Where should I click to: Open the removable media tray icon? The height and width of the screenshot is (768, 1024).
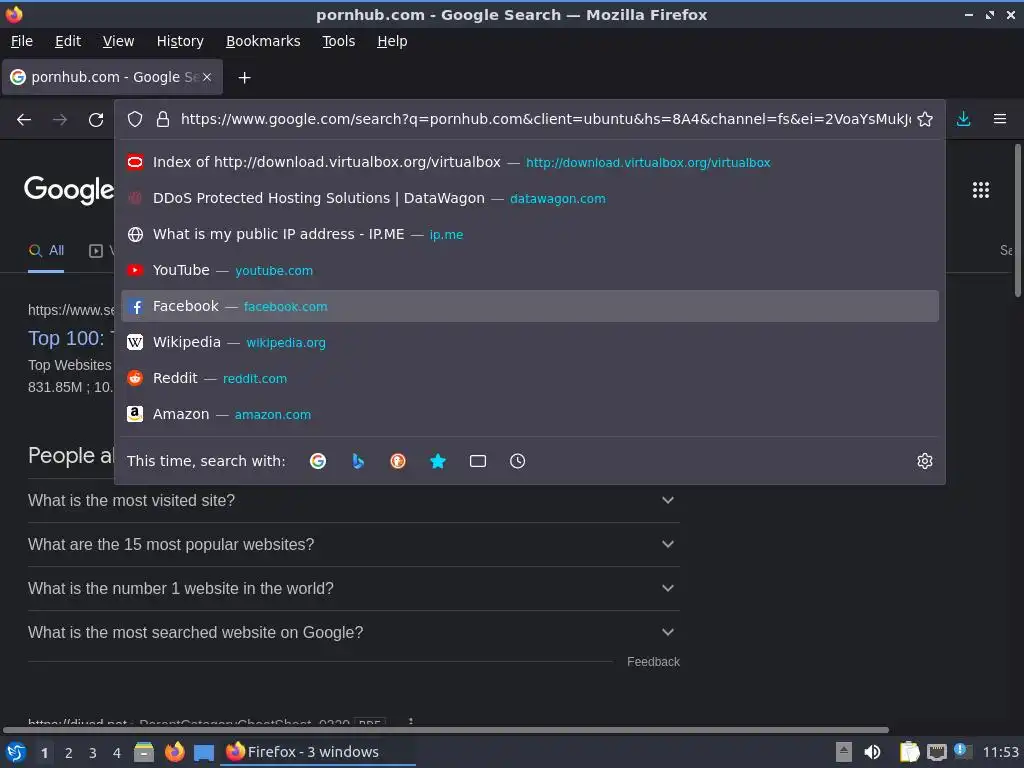pyautogui.click(x=844, y=752)
